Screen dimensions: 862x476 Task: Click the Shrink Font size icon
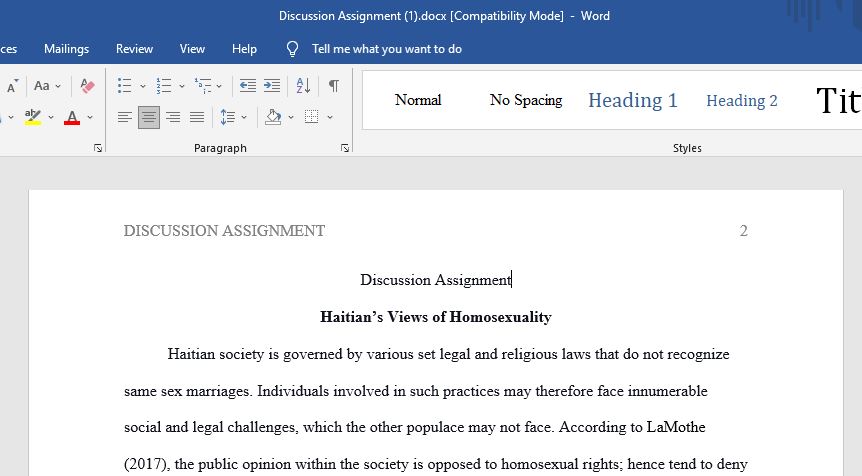coord(12,86)
